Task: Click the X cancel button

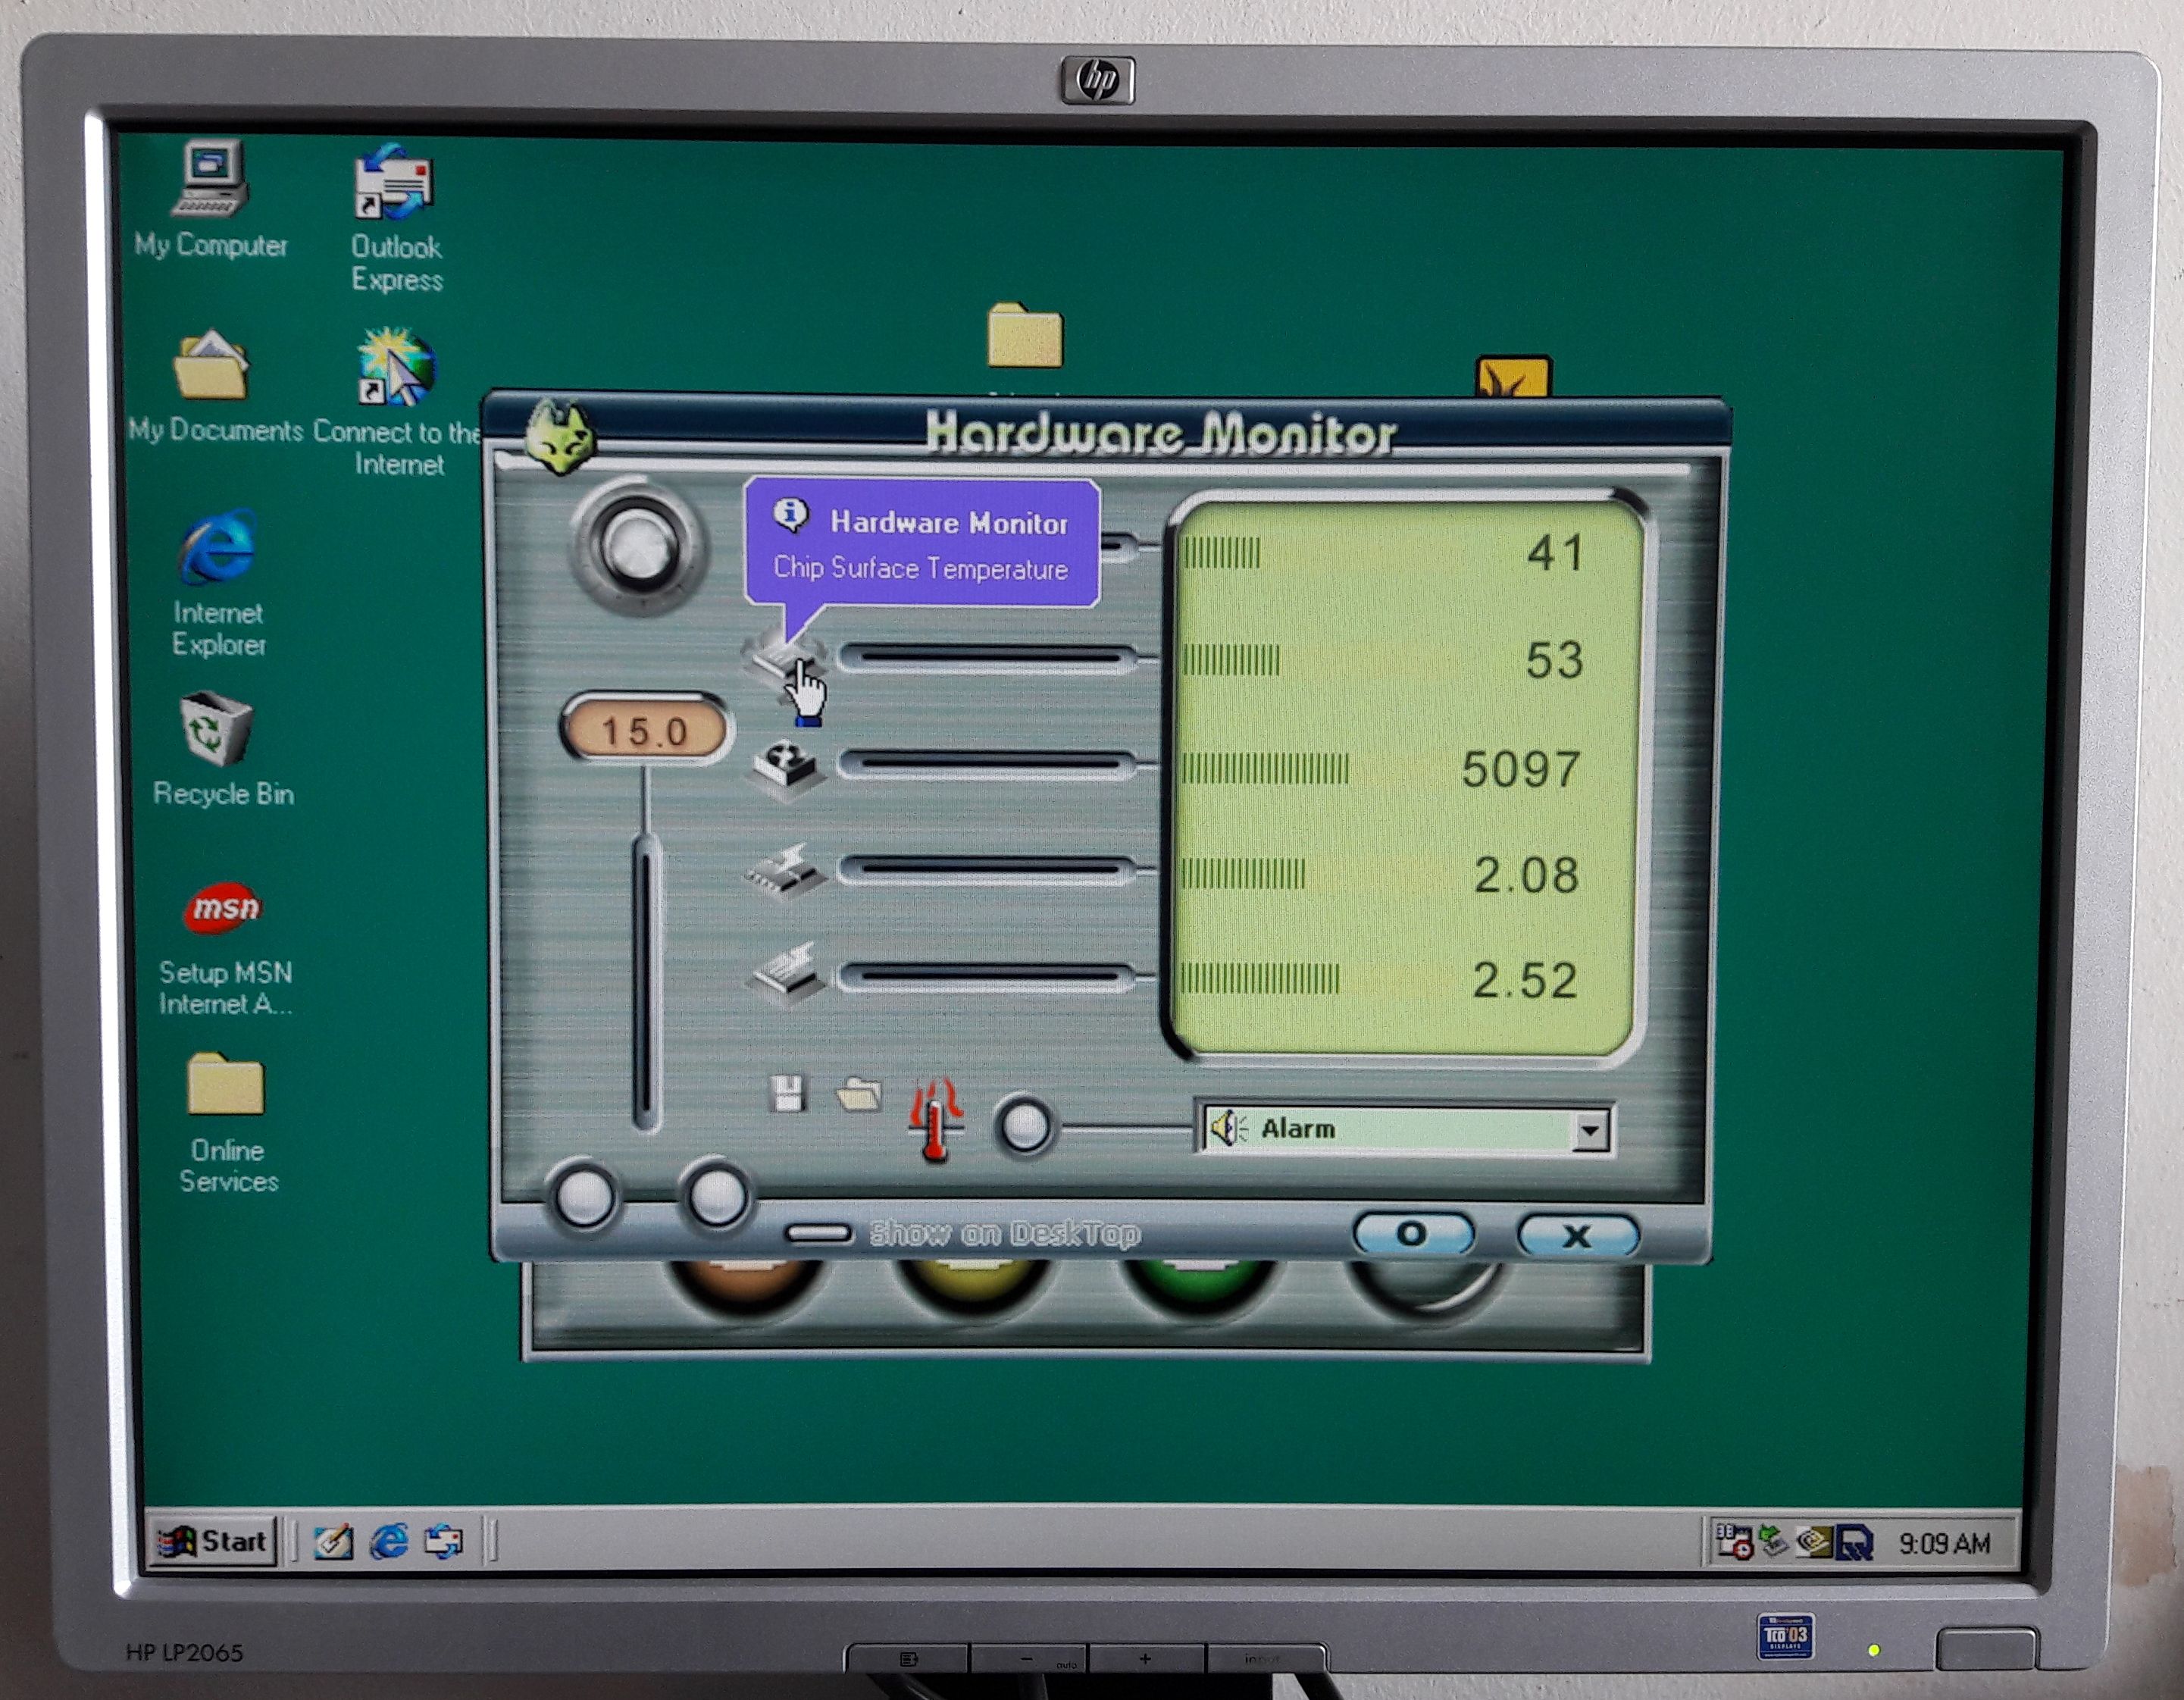Action: coord(1577,1236)
